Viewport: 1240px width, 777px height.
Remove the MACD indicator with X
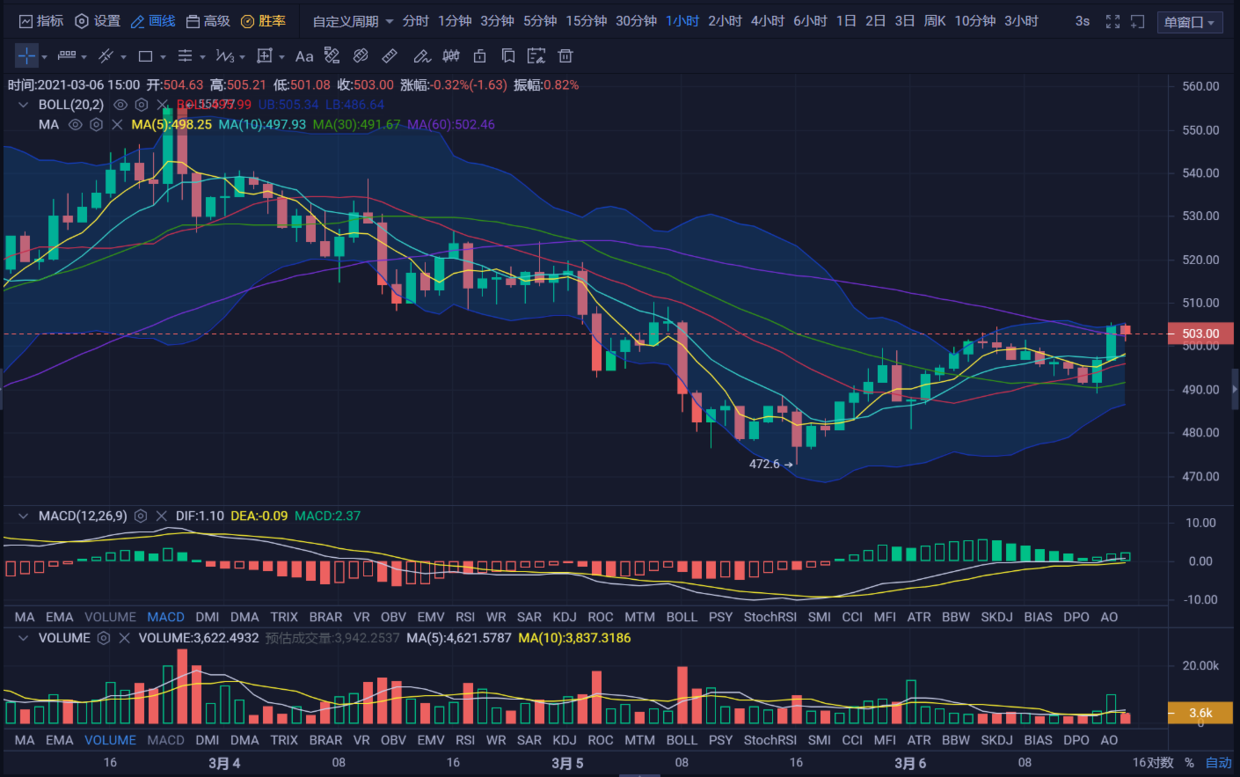tap(163, 516)
